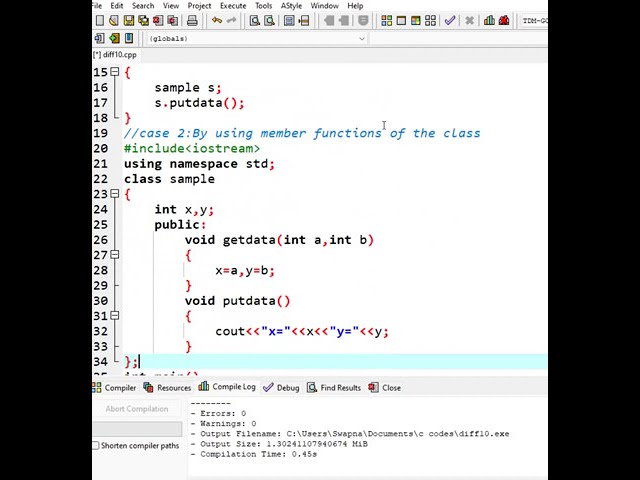Open the Execute menu

coord(233,6)
